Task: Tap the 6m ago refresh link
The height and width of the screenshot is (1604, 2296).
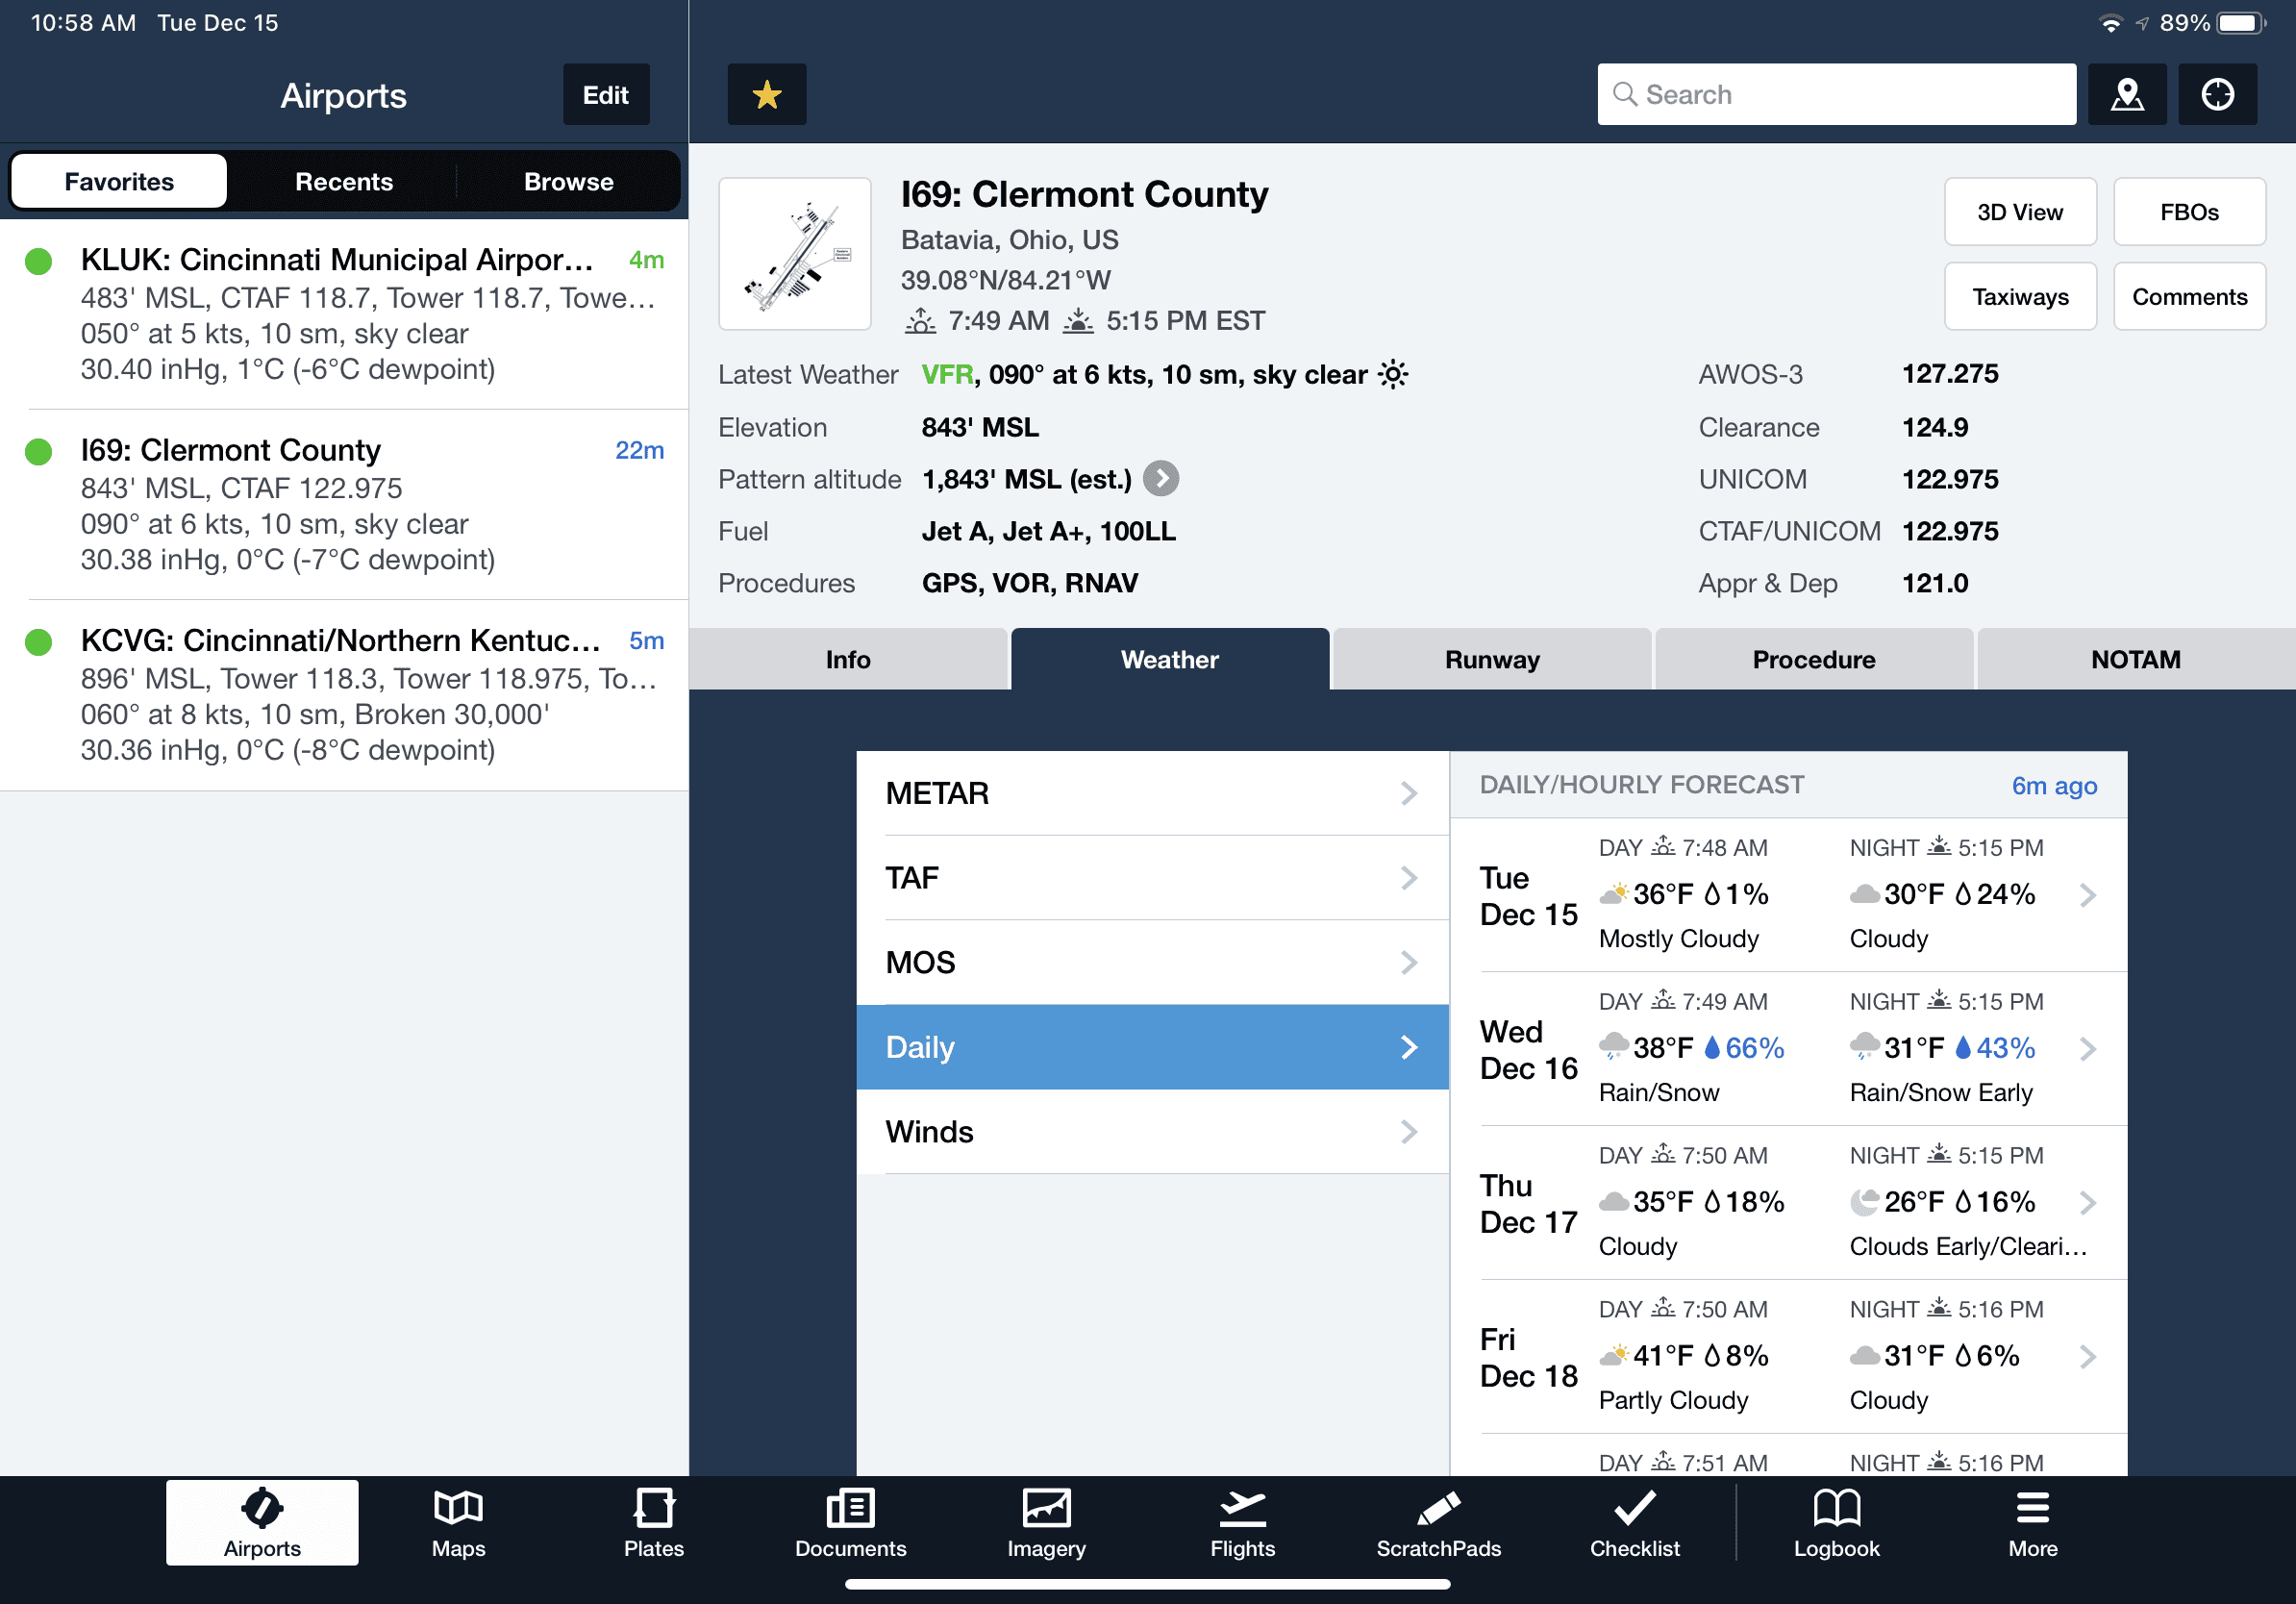Action: 2054,786
